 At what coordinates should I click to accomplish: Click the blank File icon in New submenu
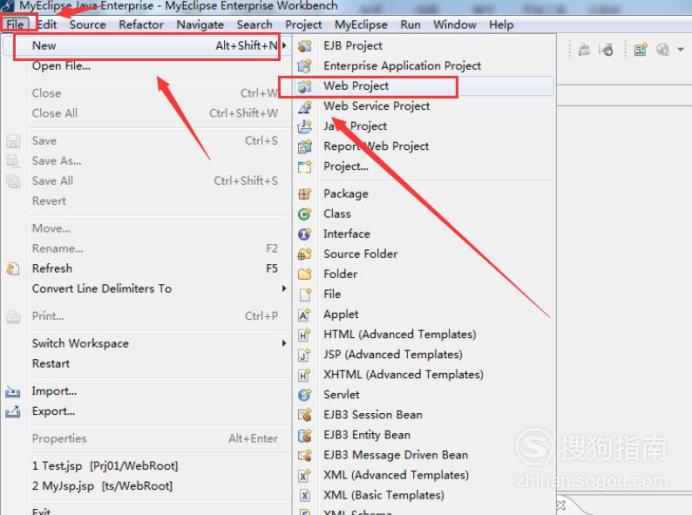tap(305, 294)
